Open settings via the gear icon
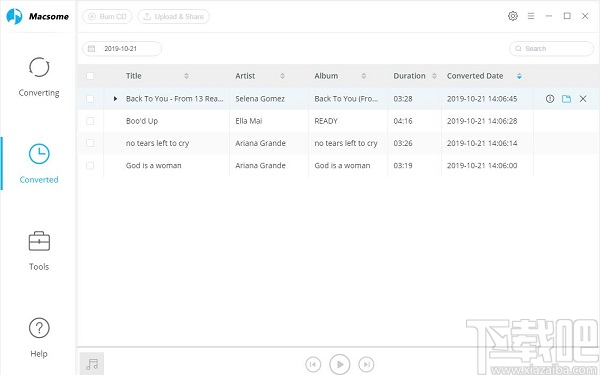The height and width of the screenshot is (375, 601). point(513,16)
